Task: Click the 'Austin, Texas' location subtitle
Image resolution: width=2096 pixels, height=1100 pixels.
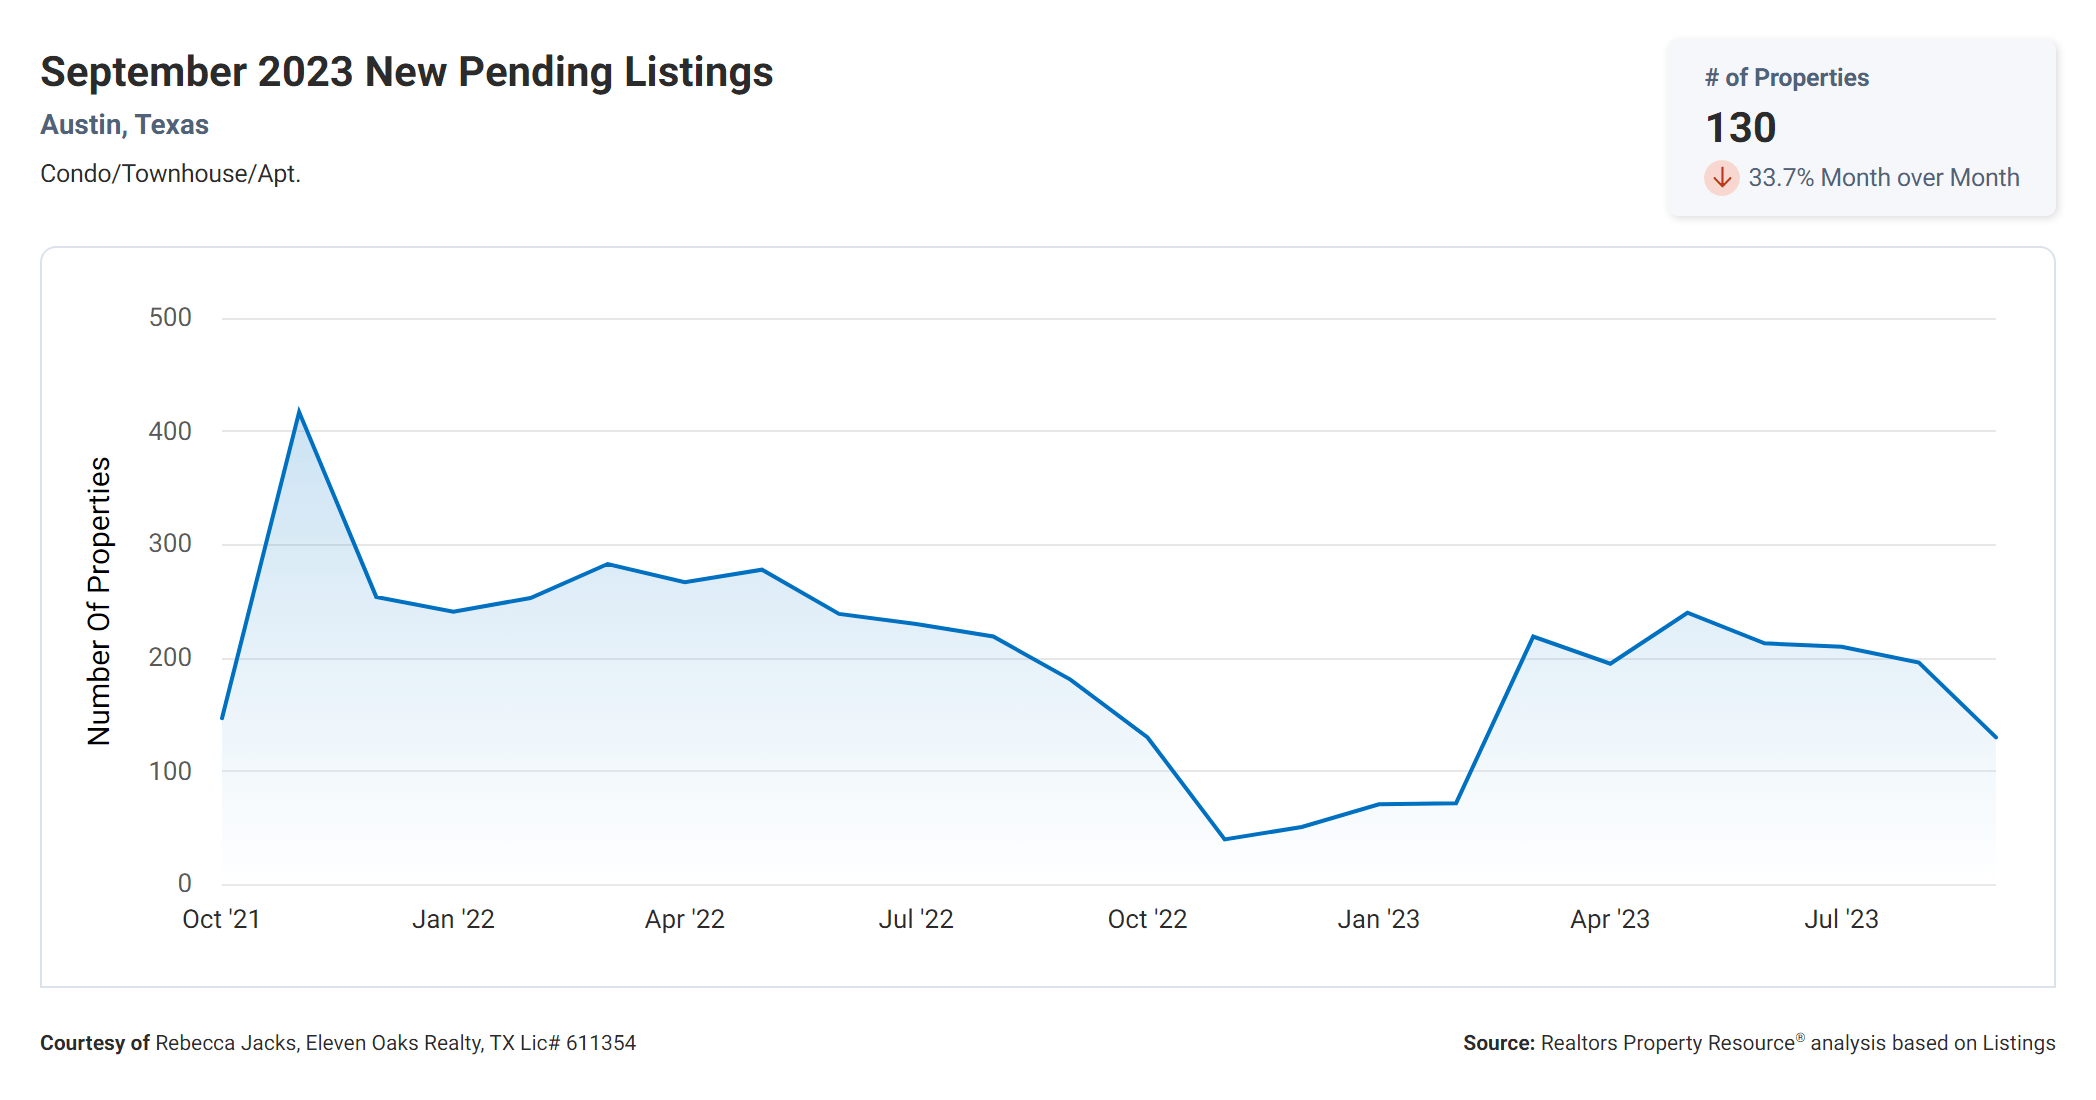Action: click(124, 125)
